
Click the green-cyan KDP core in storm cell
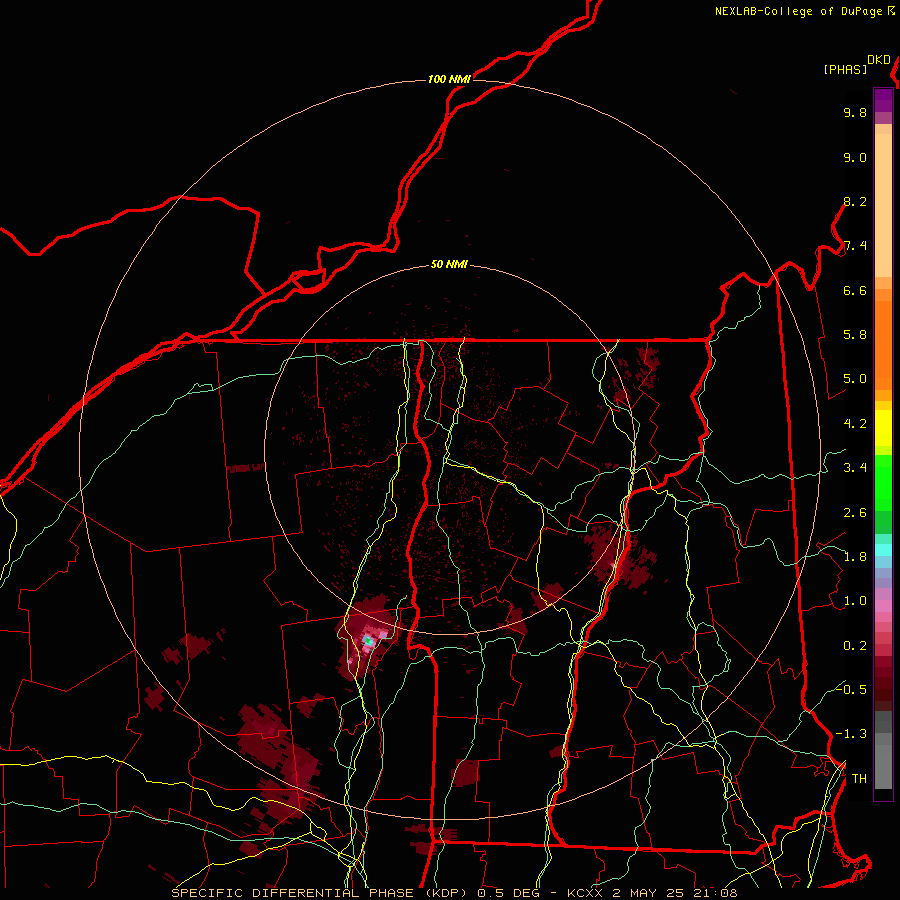368,641
